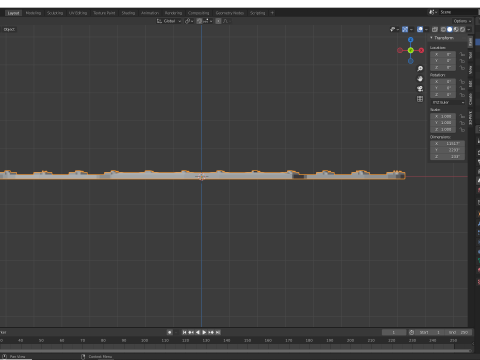This screenshot has width=480, height=360.
Task: Switch to the Animation workspace tab
Action: (150, 13)
